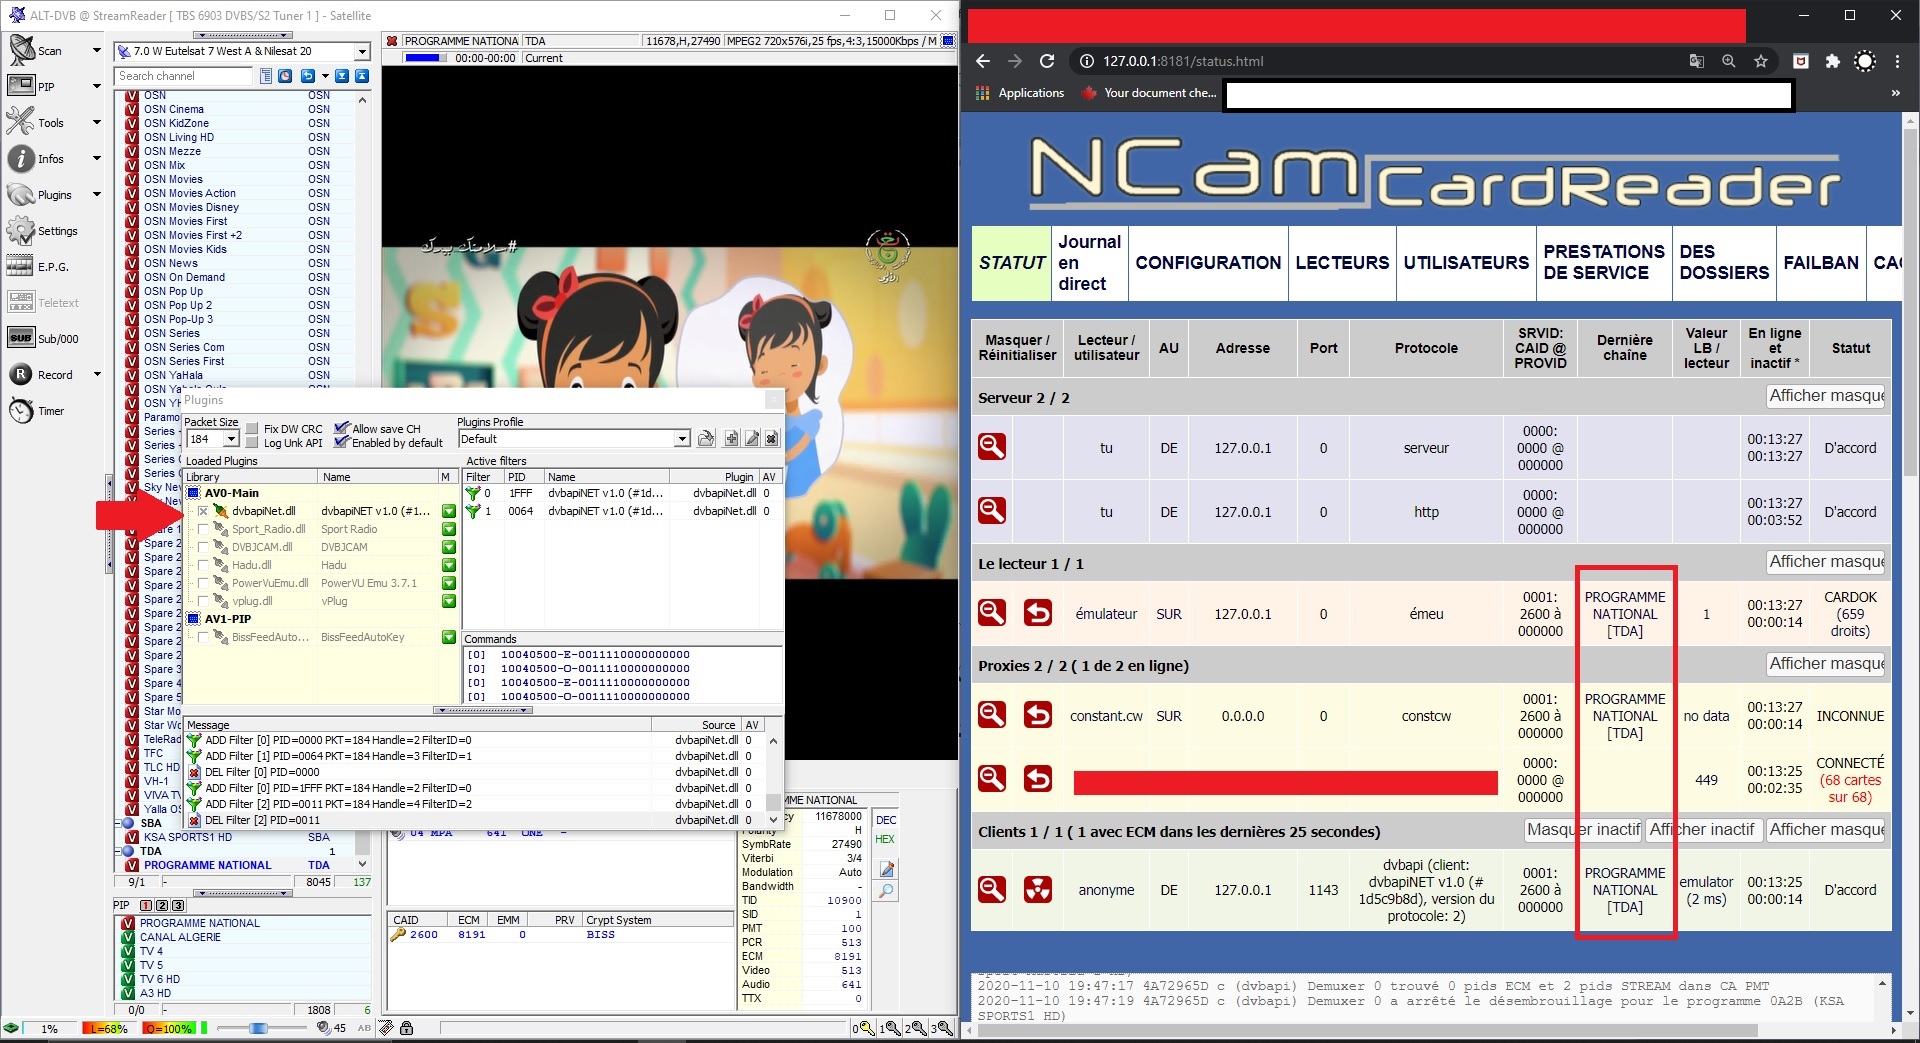Screen dimensions: 1920x1043
Task: Collapse the TDA provider tree node
Action: point(118,851)
